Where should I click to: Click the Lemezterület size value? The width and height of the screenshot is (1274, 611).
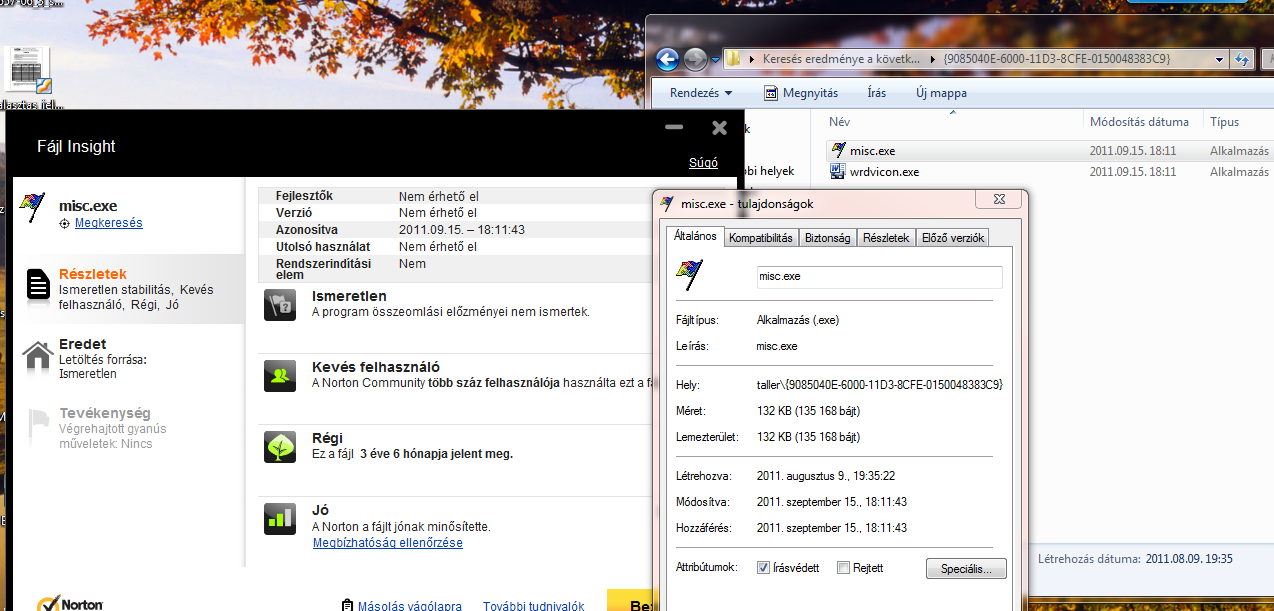click(x=808, y=437)
